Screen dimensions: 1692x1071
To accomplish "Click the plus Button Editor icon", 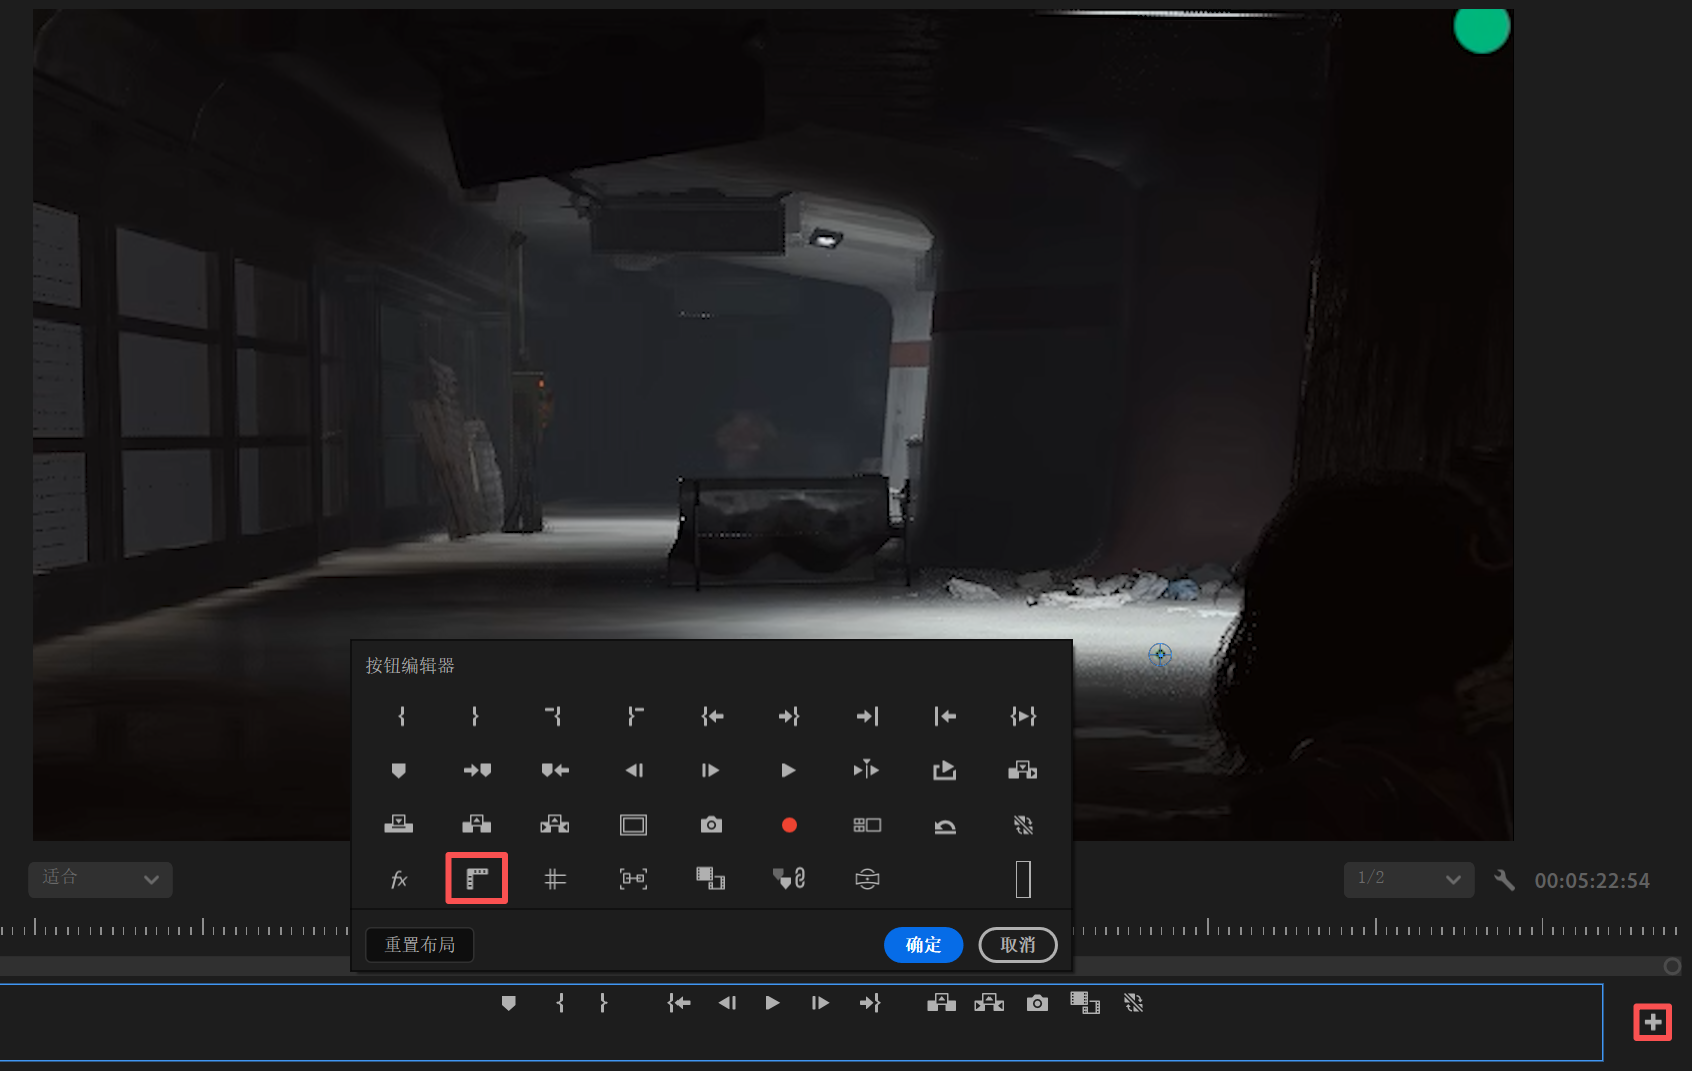I will click(1652, 1022).
